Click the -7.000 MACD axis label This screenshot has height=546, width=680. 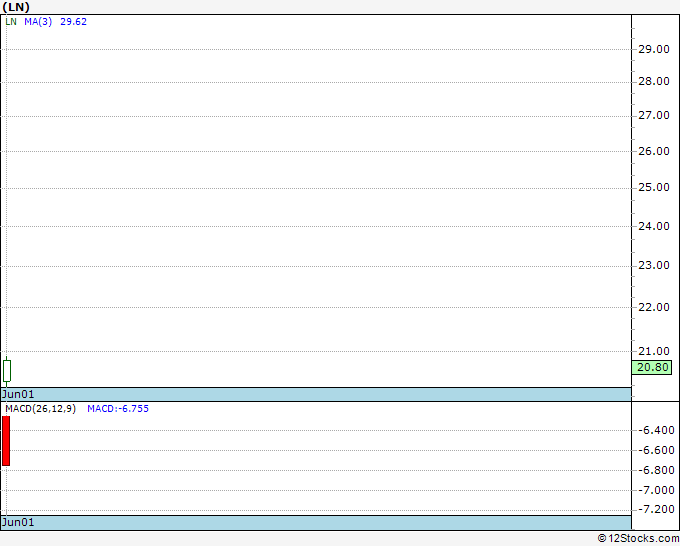tap(656, 490)
